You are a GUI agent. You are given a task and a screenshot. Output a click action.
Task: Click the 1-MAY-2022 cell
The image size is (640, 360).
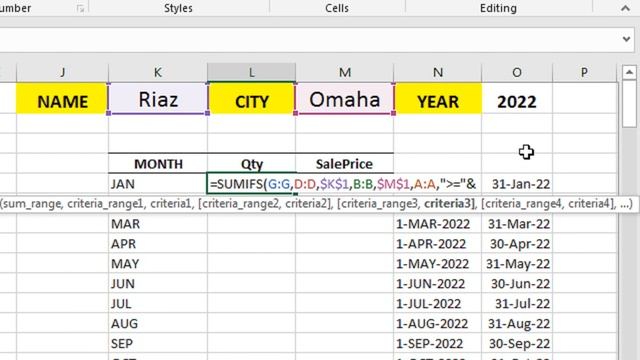(x=438, y=264)
